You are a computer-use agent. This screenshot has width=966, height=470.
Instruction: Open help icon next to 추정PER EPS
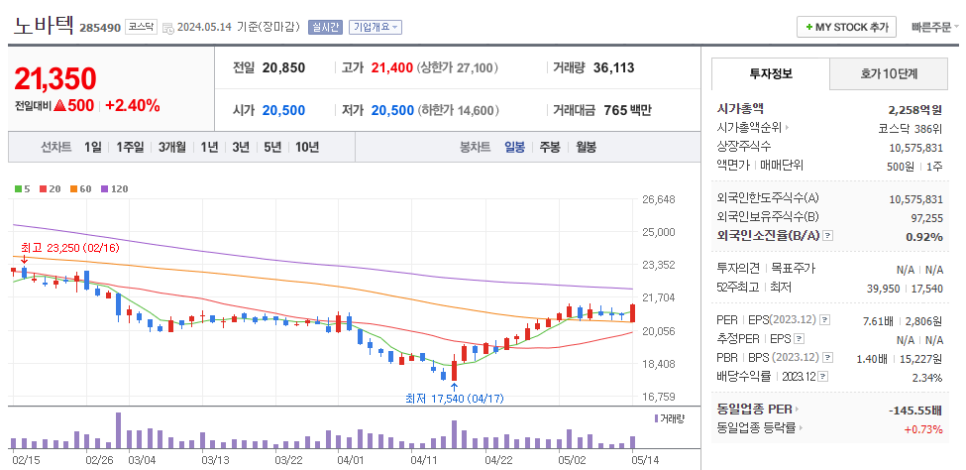(x=799, y=339)
